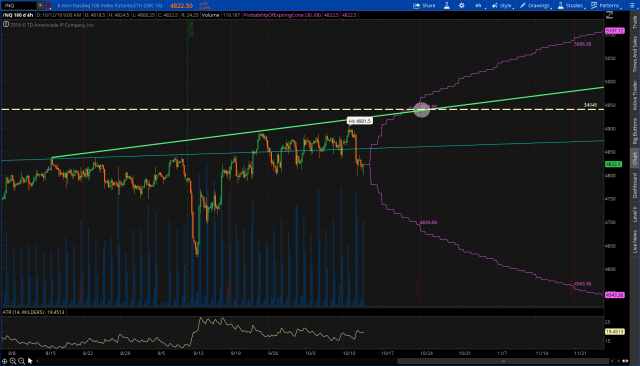
Task: Click the Share button
Action: tap(424, 5)
